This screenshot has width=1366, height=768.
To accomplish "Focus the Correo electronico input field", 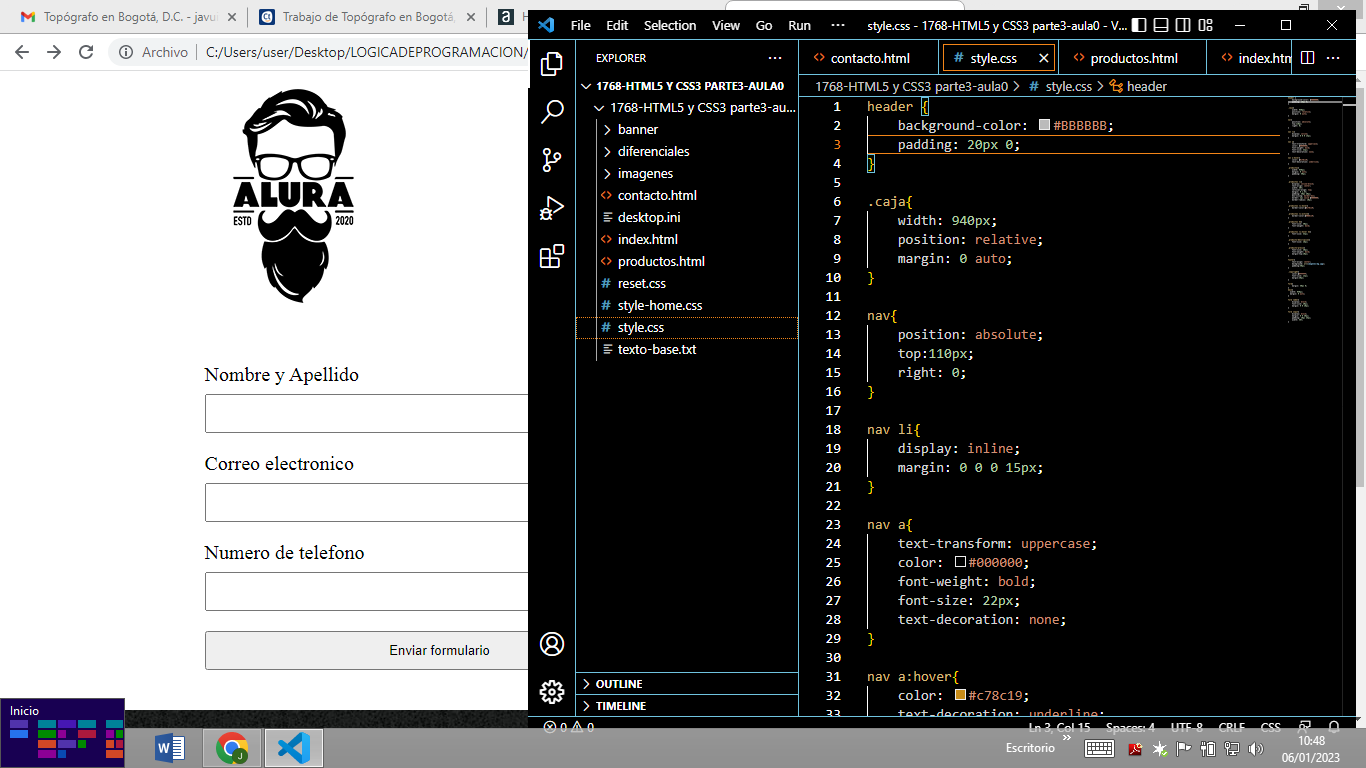I will coord(367,502).
